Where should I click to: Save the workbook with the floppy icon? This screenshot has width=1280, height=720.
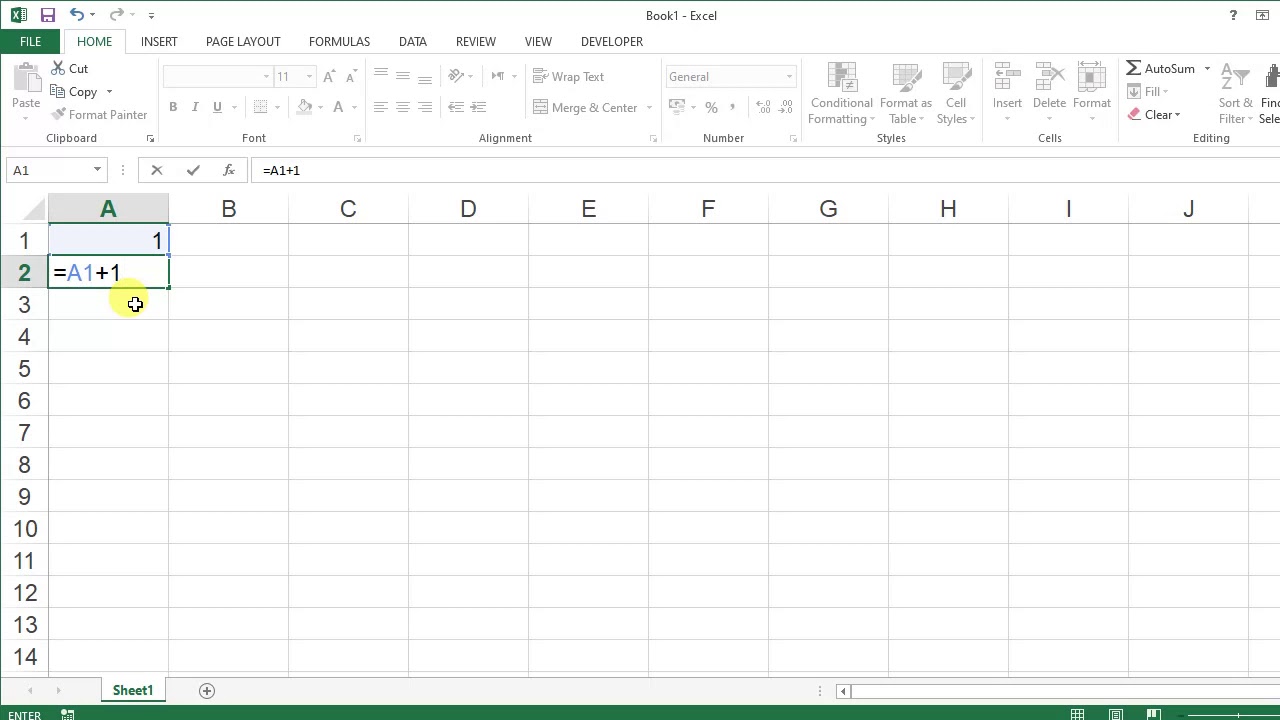(x=47, y=15)
